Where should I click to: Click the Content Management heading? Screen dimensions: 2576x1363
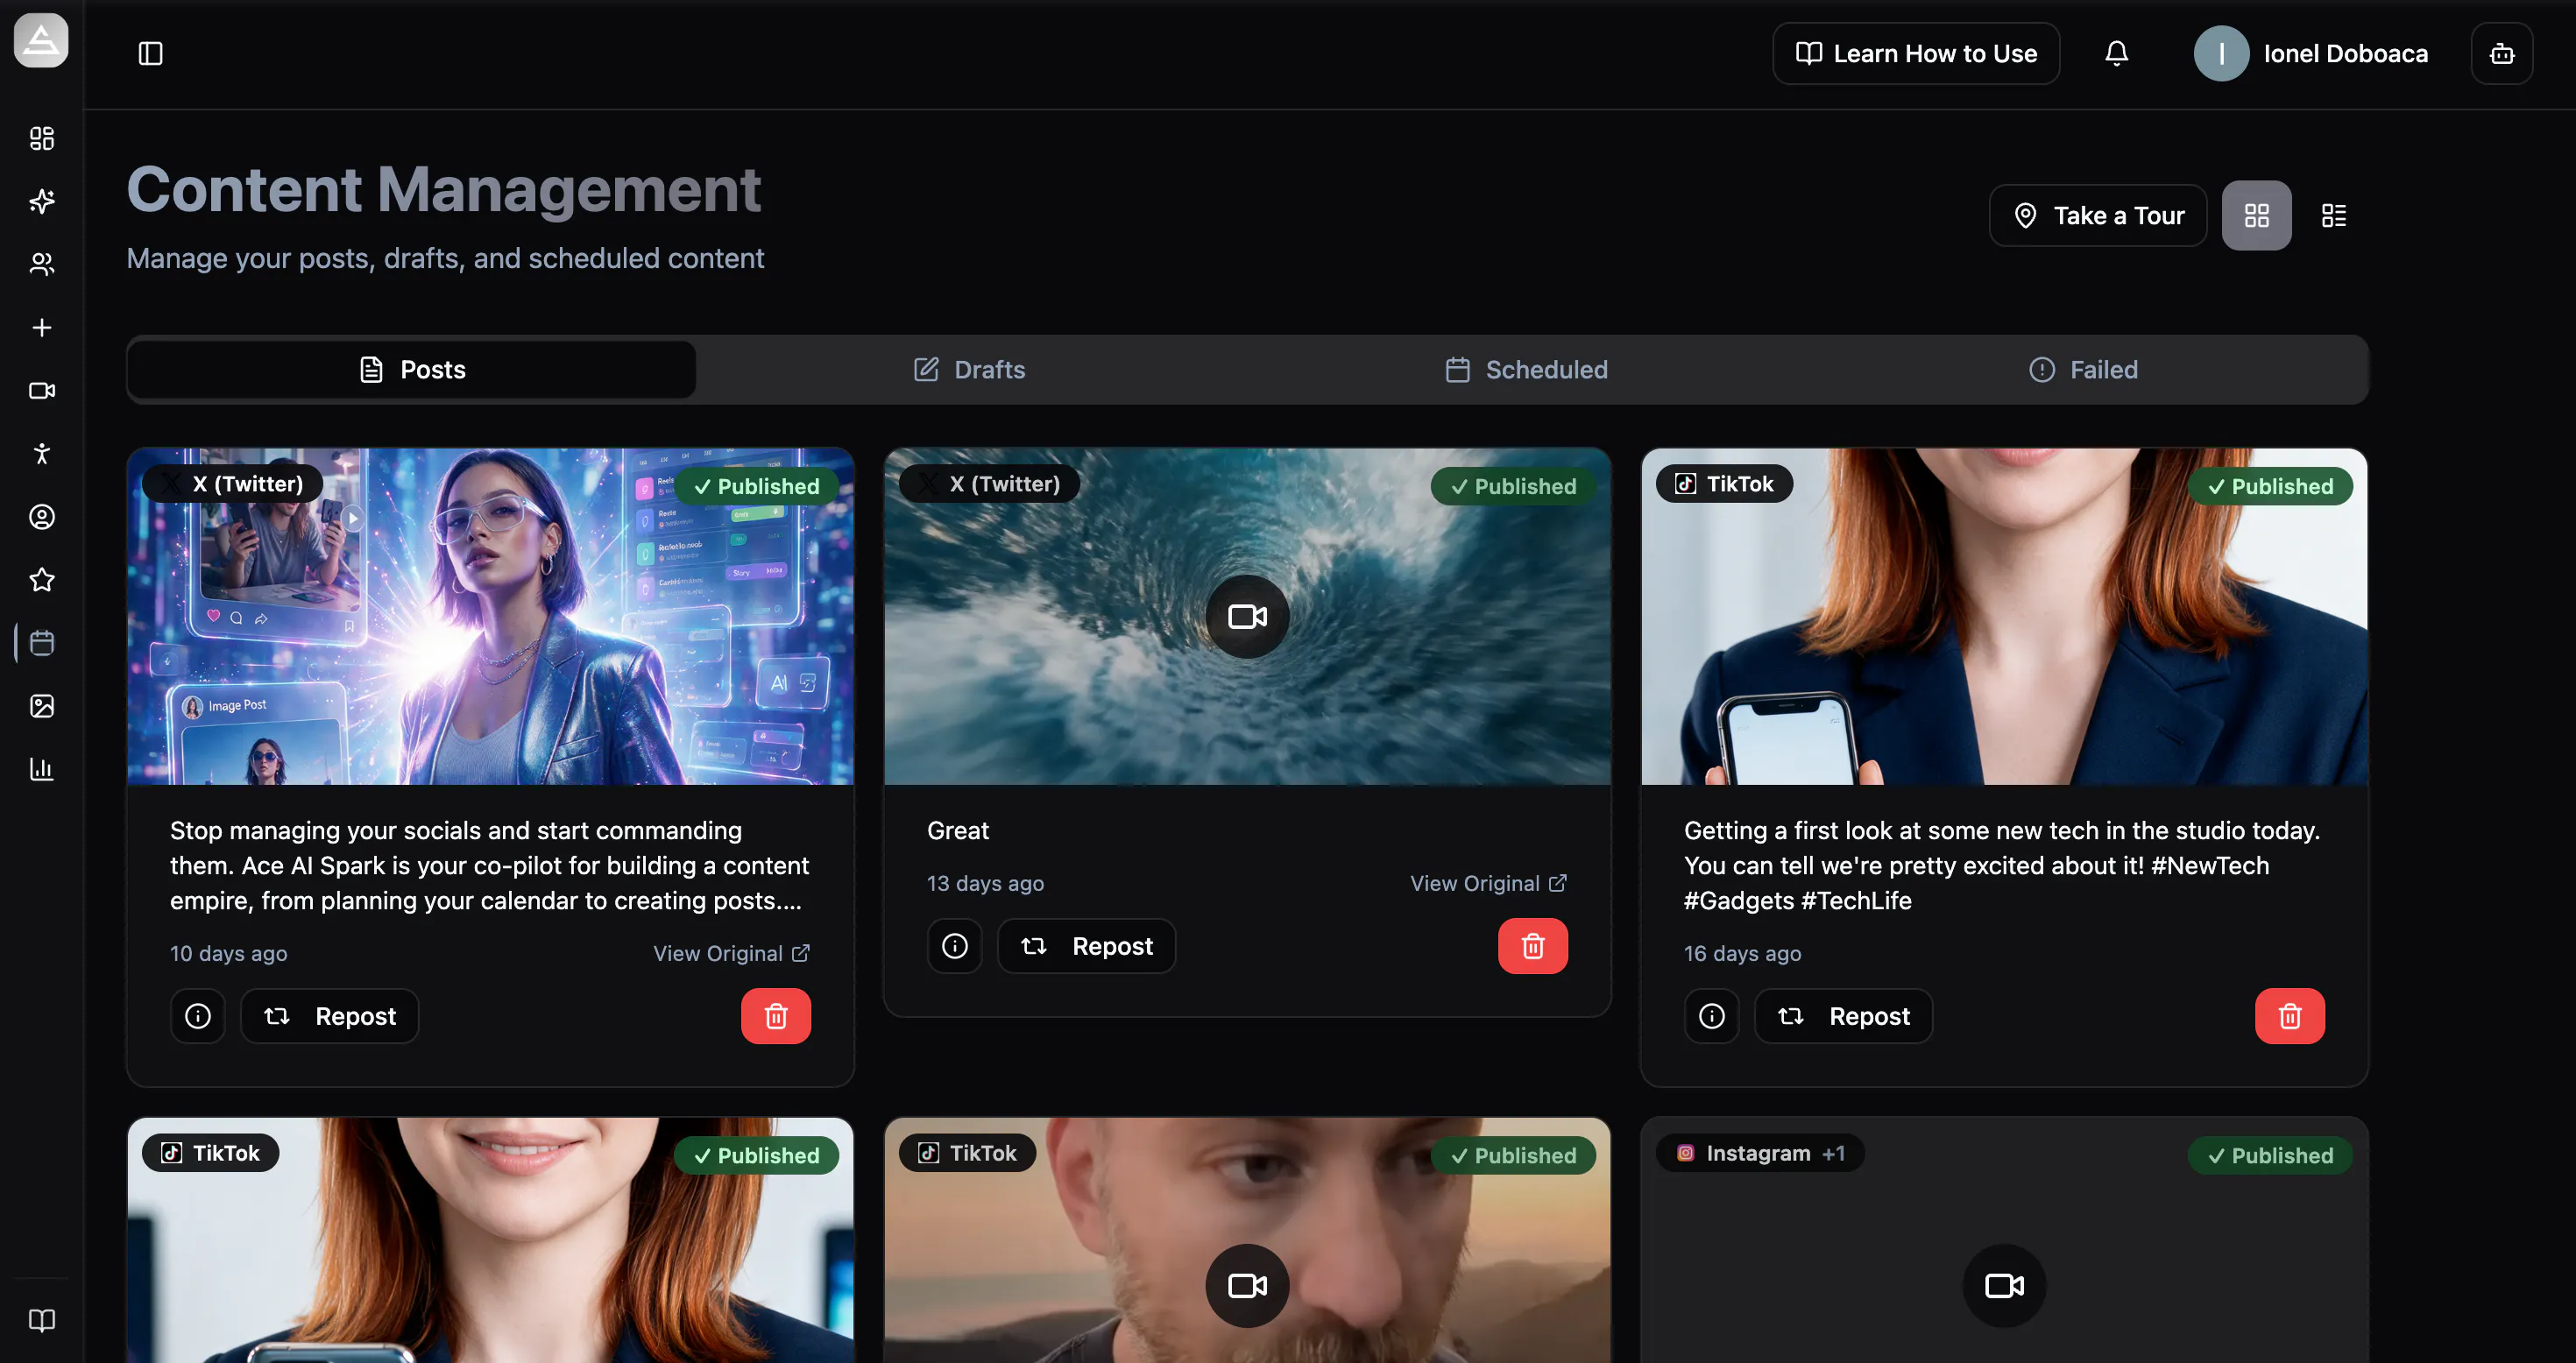click(x=444, y=189)
